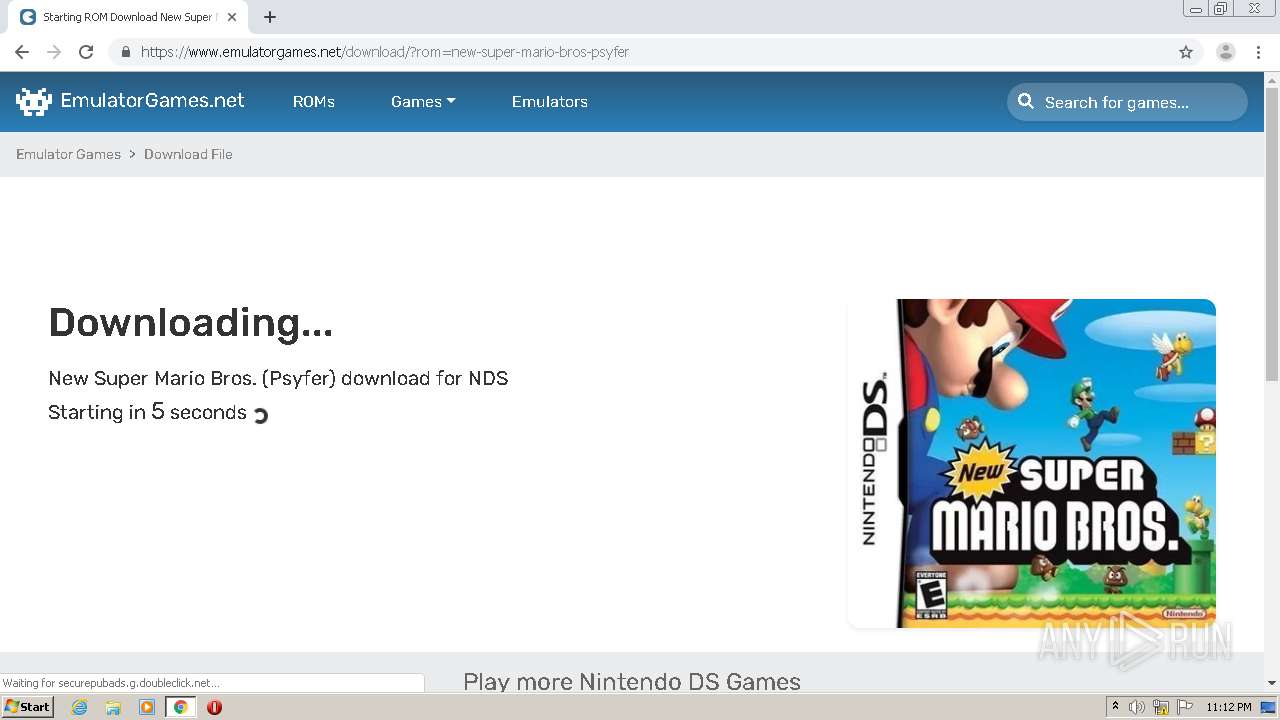Click the 11:12 PM taskbar clock
Viewport: 1280px width, 720px height.
click(1229, 707)
